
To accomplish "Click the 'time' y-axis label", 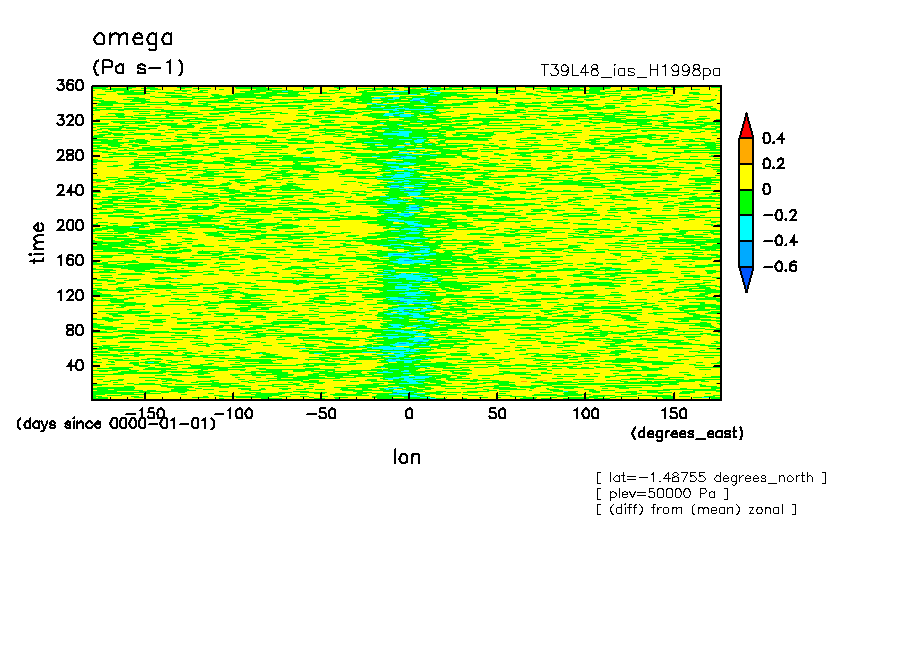I will click(x=37, y=242).
